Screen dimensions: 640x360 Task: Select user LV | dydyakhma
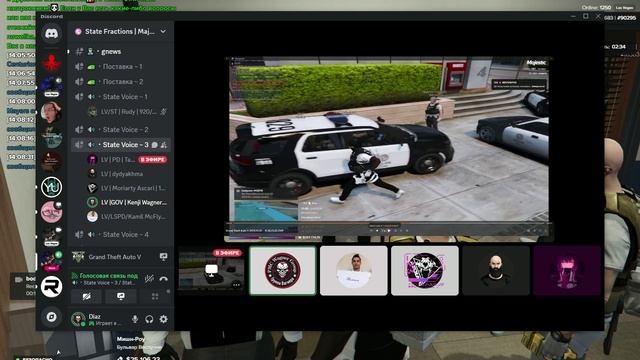point(127,174)
